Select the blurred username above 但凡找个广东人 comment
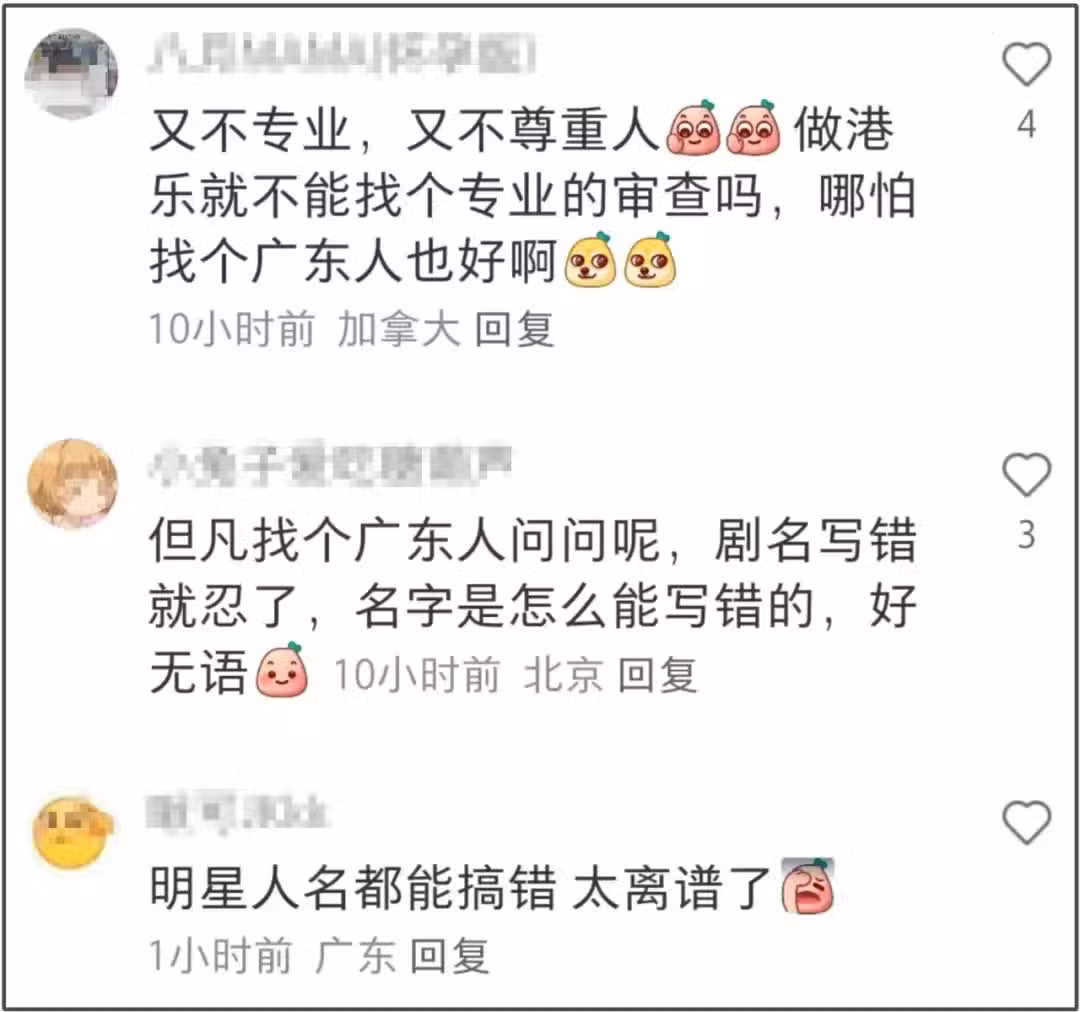The height and width of the screenshot is (1012, 1080). tap(331, 466)
